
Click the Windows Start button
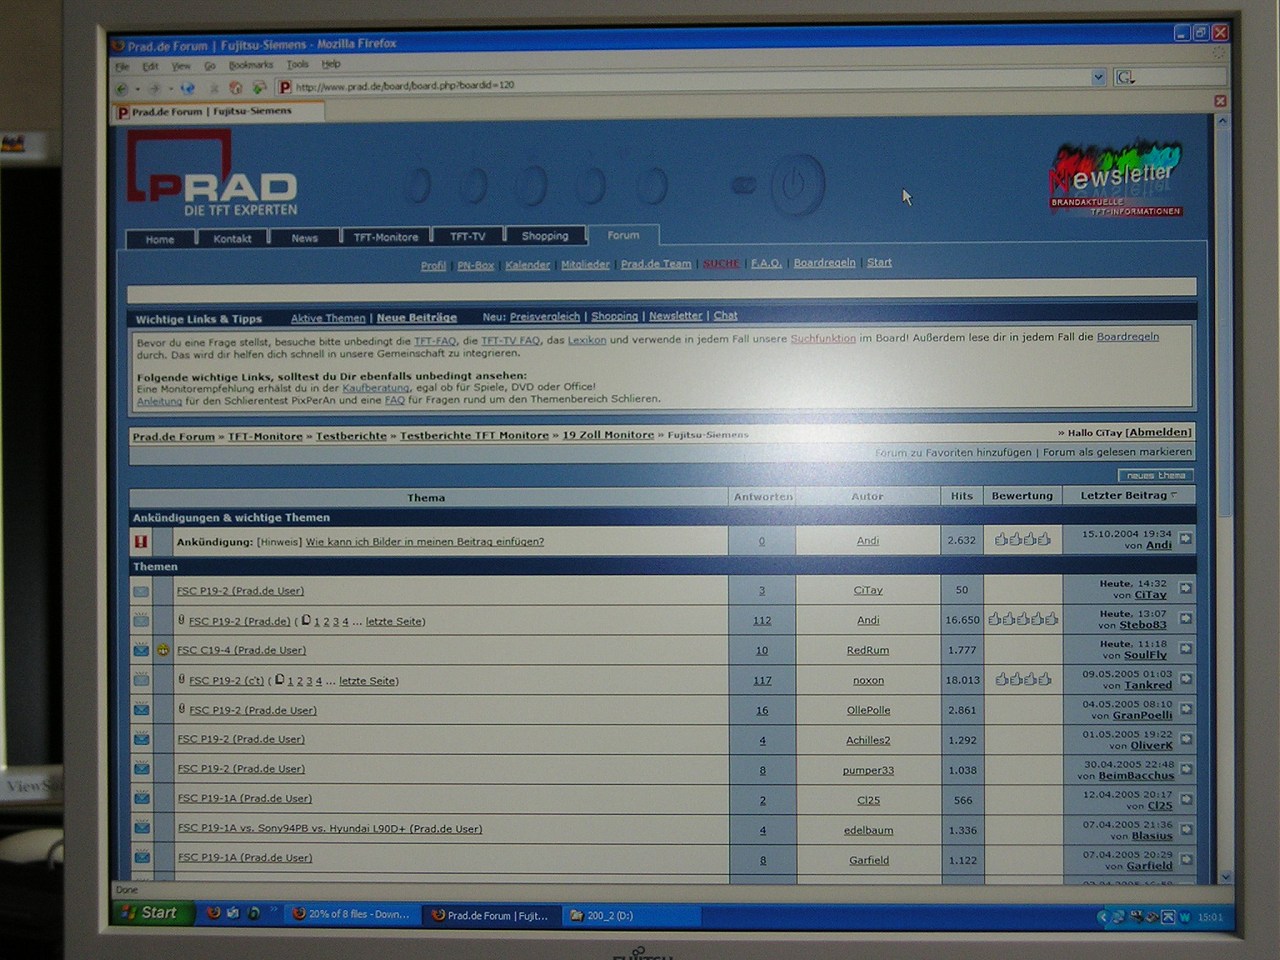pos(150,912)
